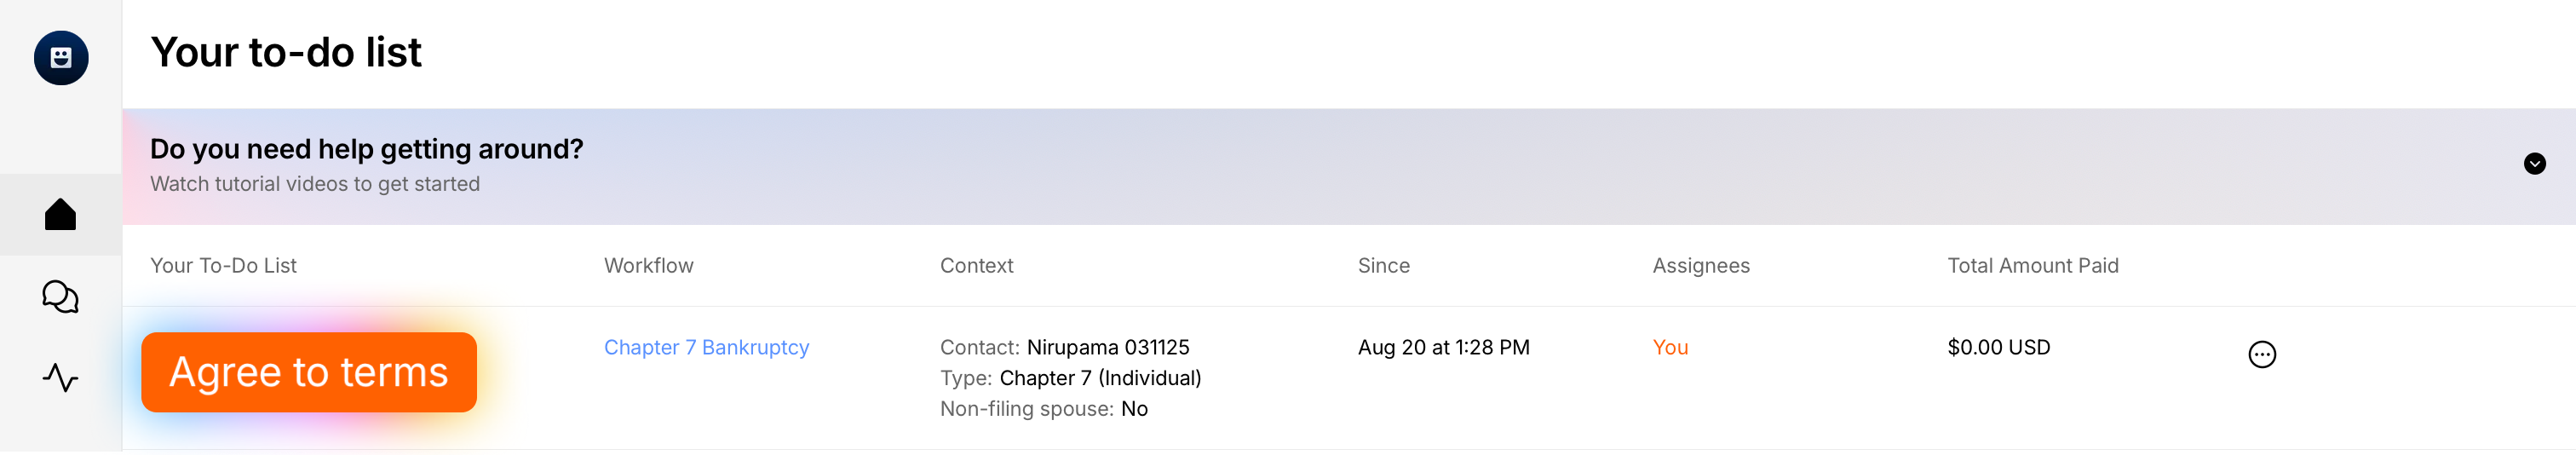Click the app logo avatar icon
Viewport: 2576px width, 455px height.
tap(61, 58)
